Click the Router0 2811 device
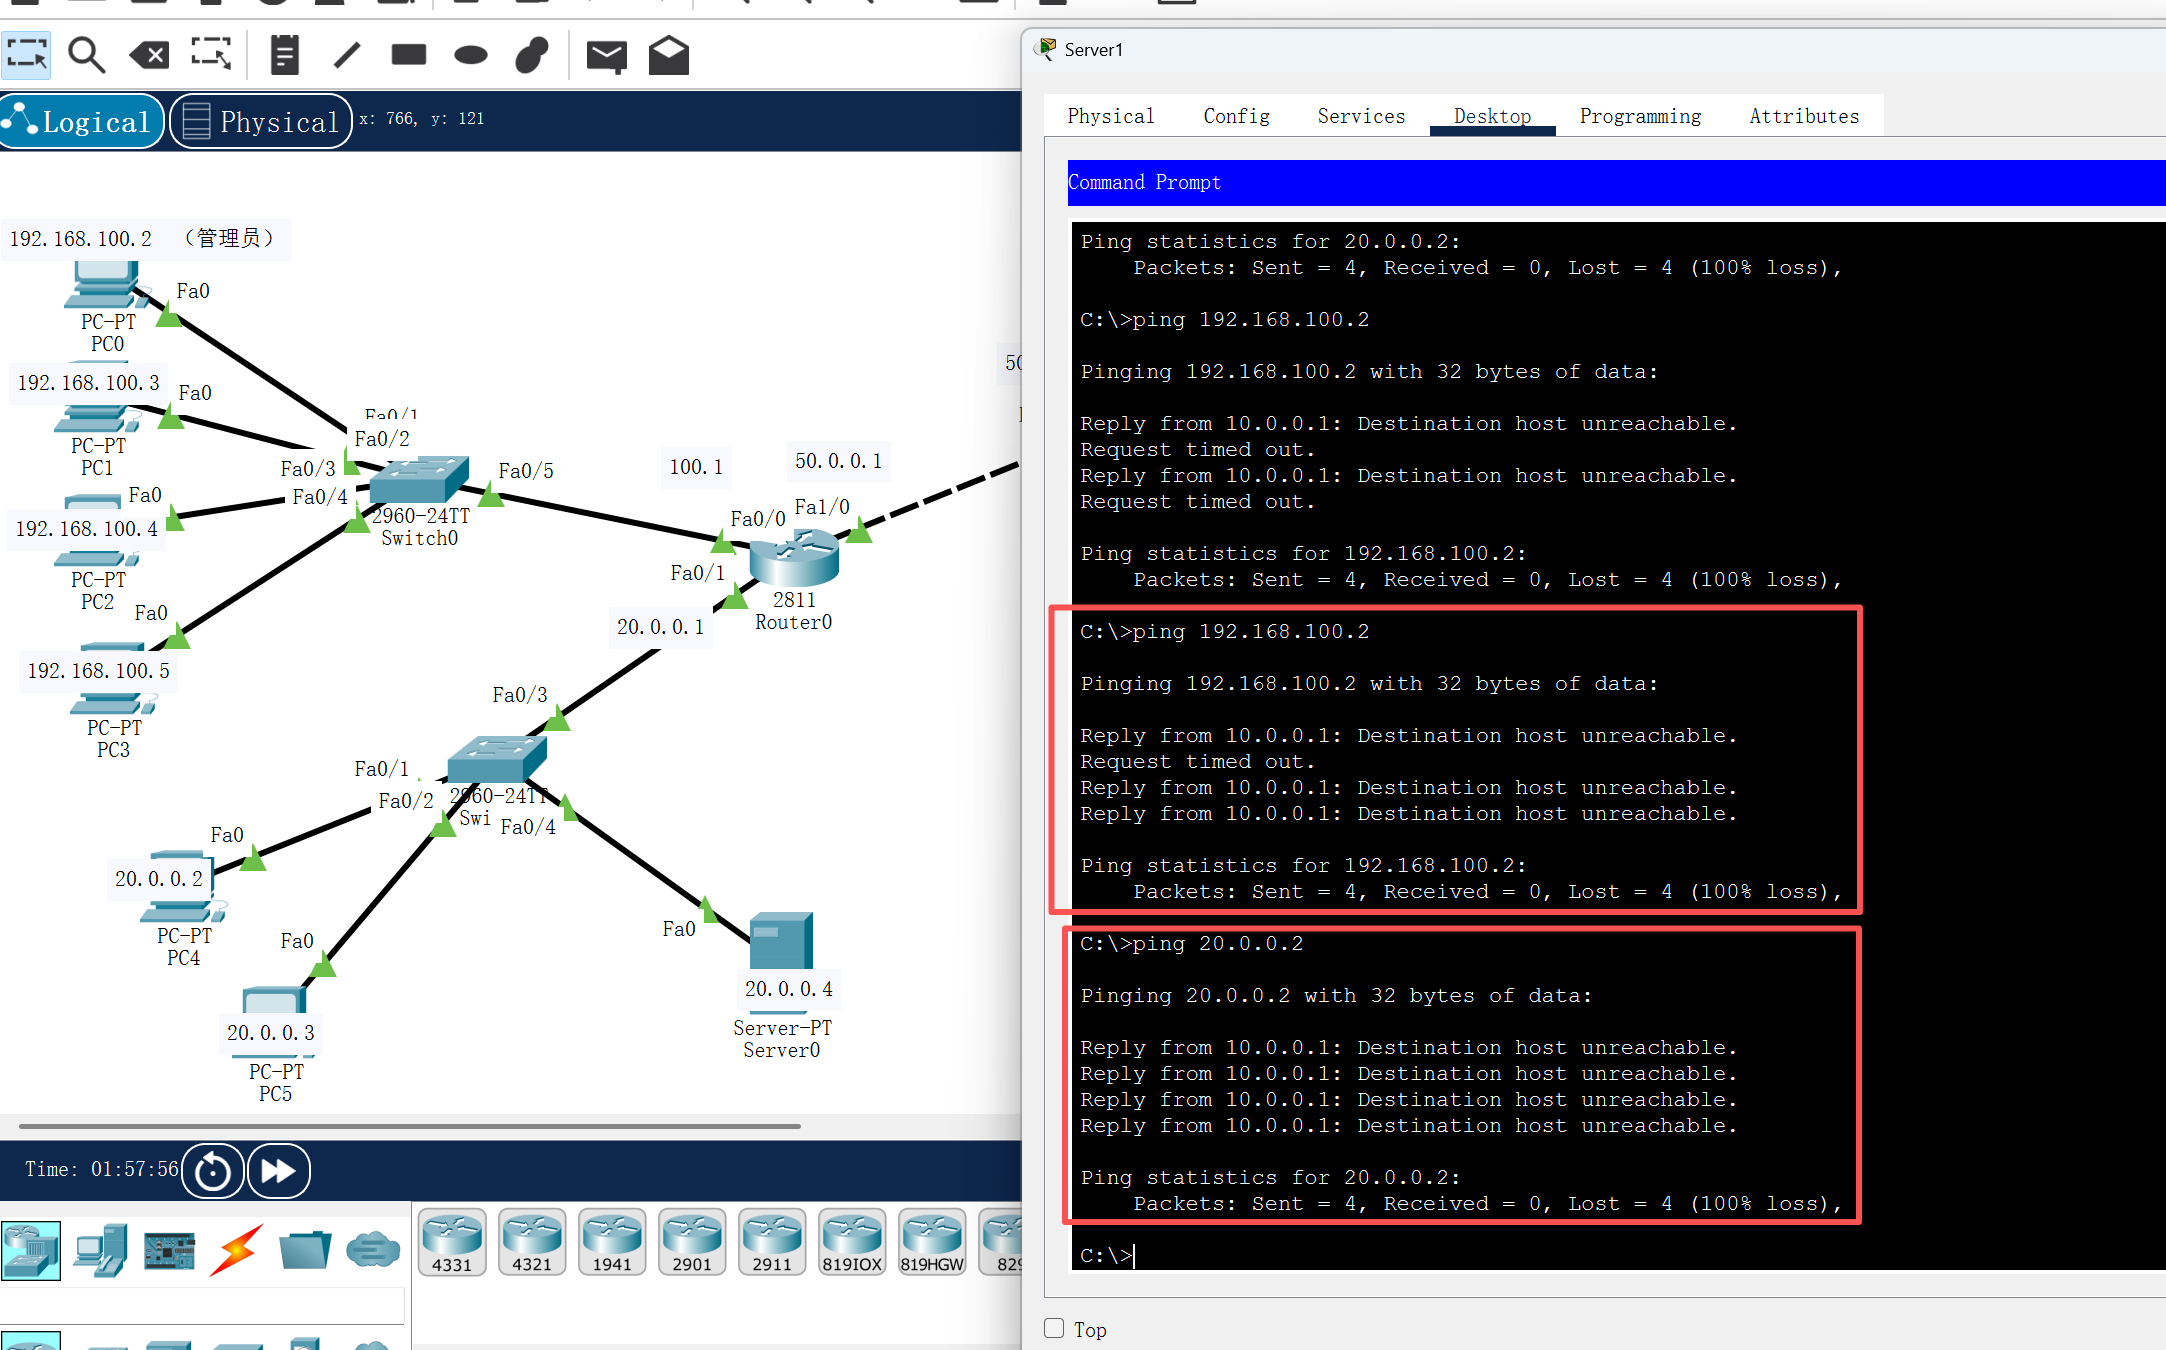The height and width of the screenshot is (1350, 2166). coord(794,560)
